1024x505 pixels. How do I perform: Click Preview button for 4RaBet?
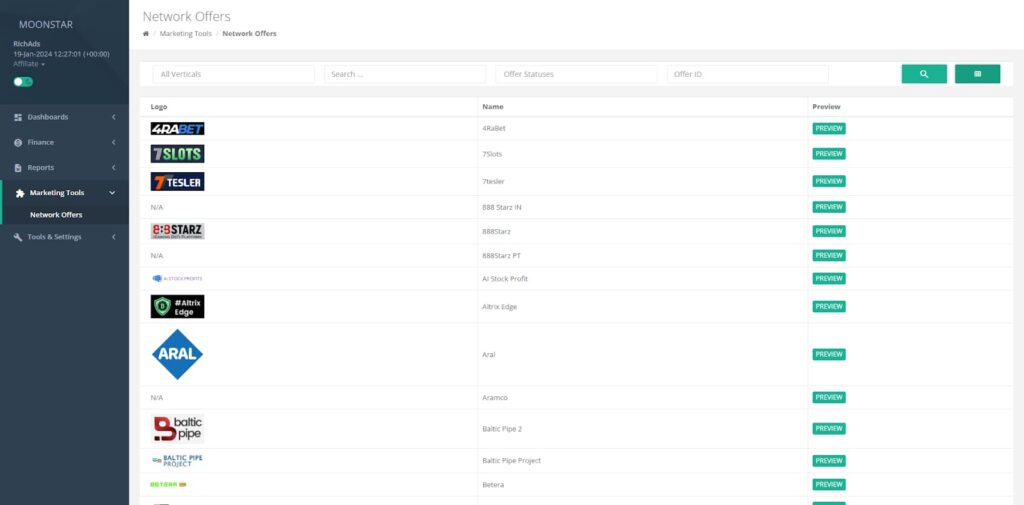pos(829,129)
